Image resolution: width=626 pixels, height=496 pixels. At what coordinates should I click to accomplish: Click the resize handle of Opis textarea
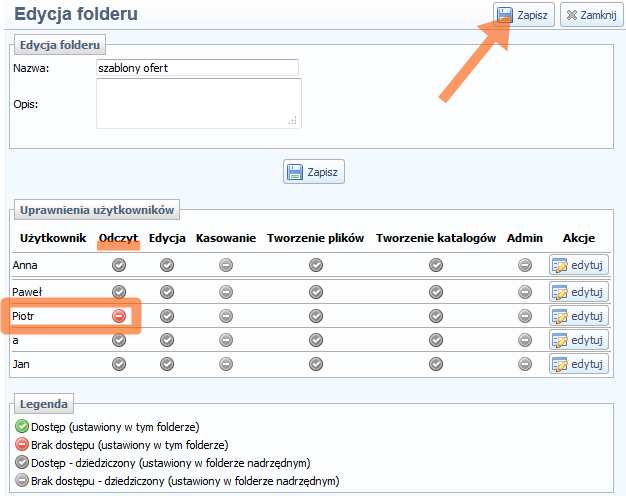click(x=293, y=122)
